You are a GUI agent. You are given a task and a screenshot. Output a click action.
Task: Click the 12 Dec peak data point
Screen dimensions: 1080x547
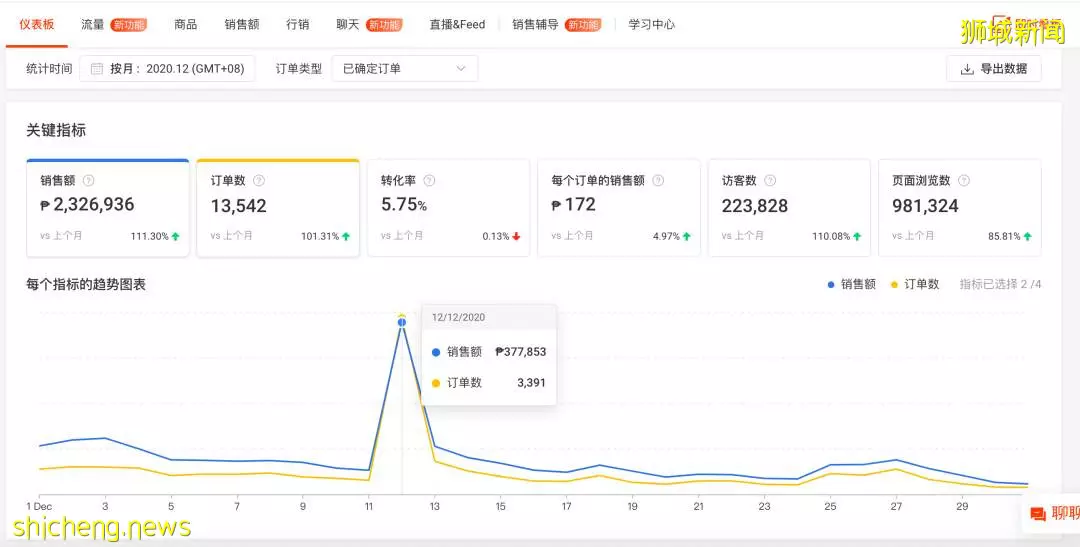(402, 322)
